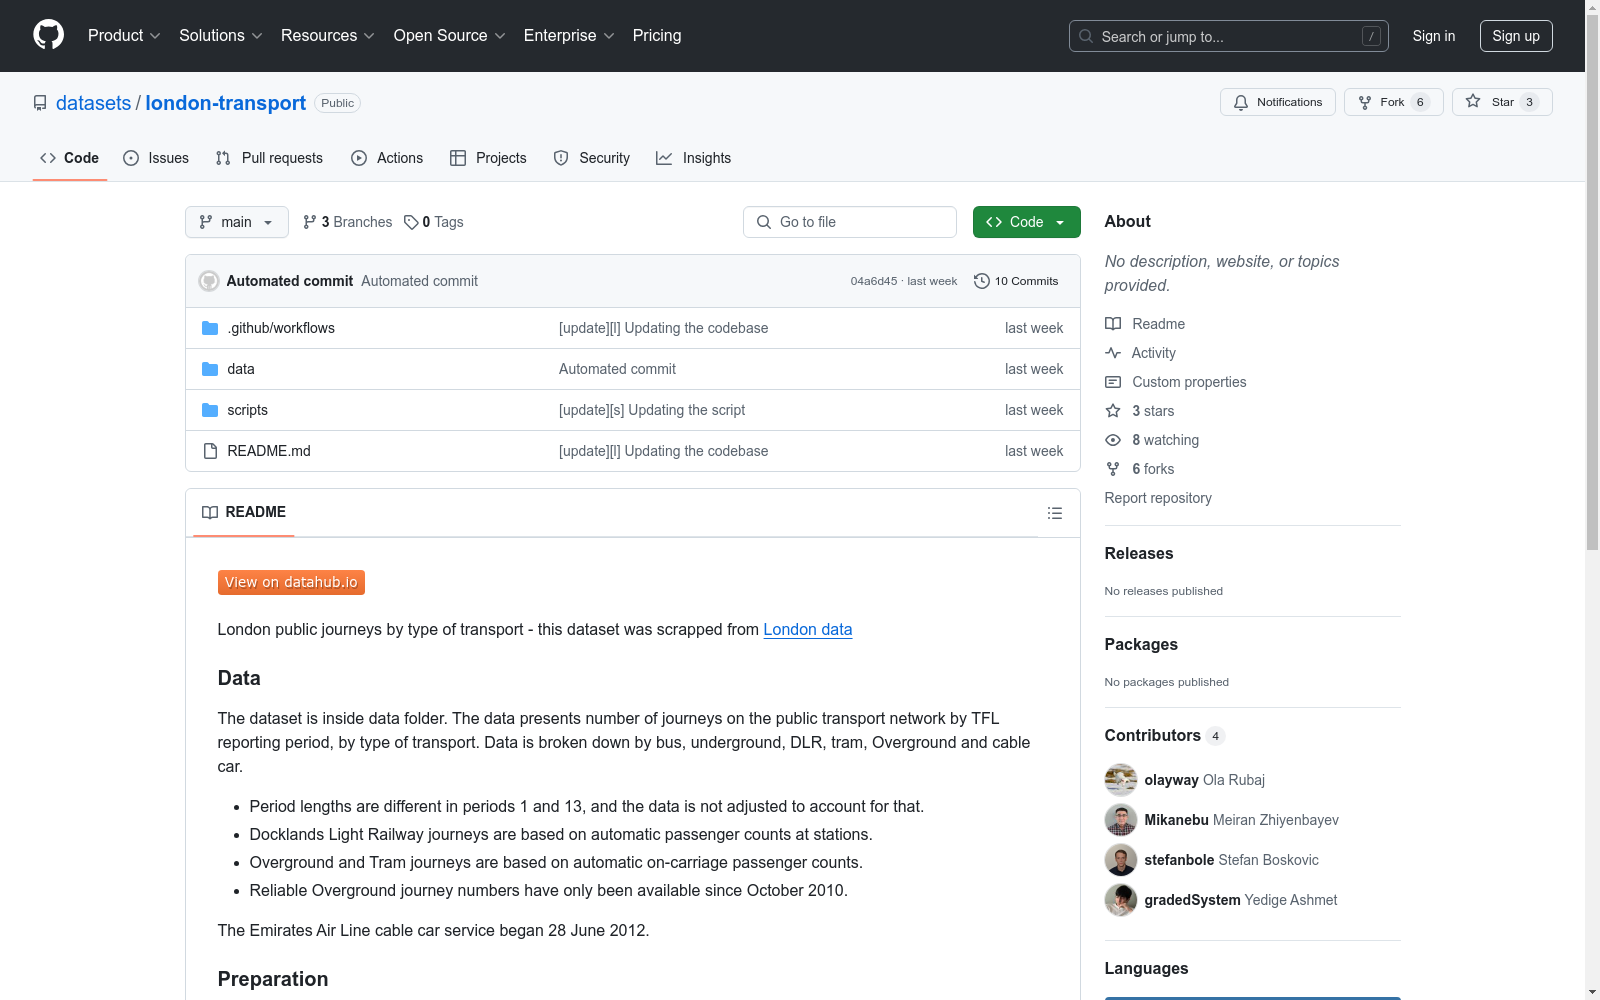Click the Sign in link
The image size is (1600, 1000).
tap(1434, 36)
